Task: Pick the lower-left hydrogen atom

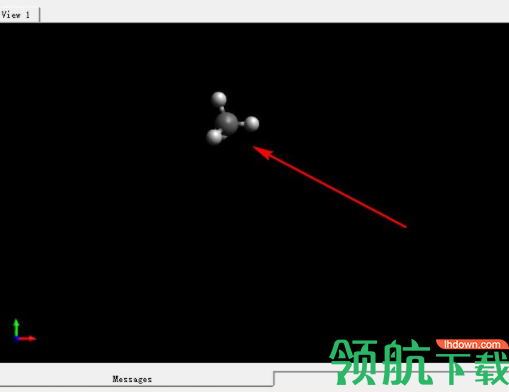Action: [x=214, y=137]
